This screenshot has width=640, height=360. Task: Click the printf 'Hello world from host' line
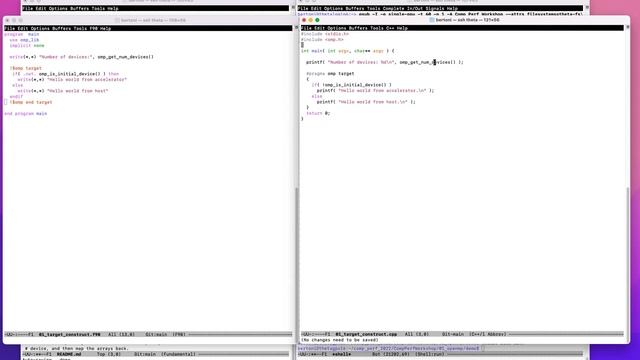pos(366,102)
